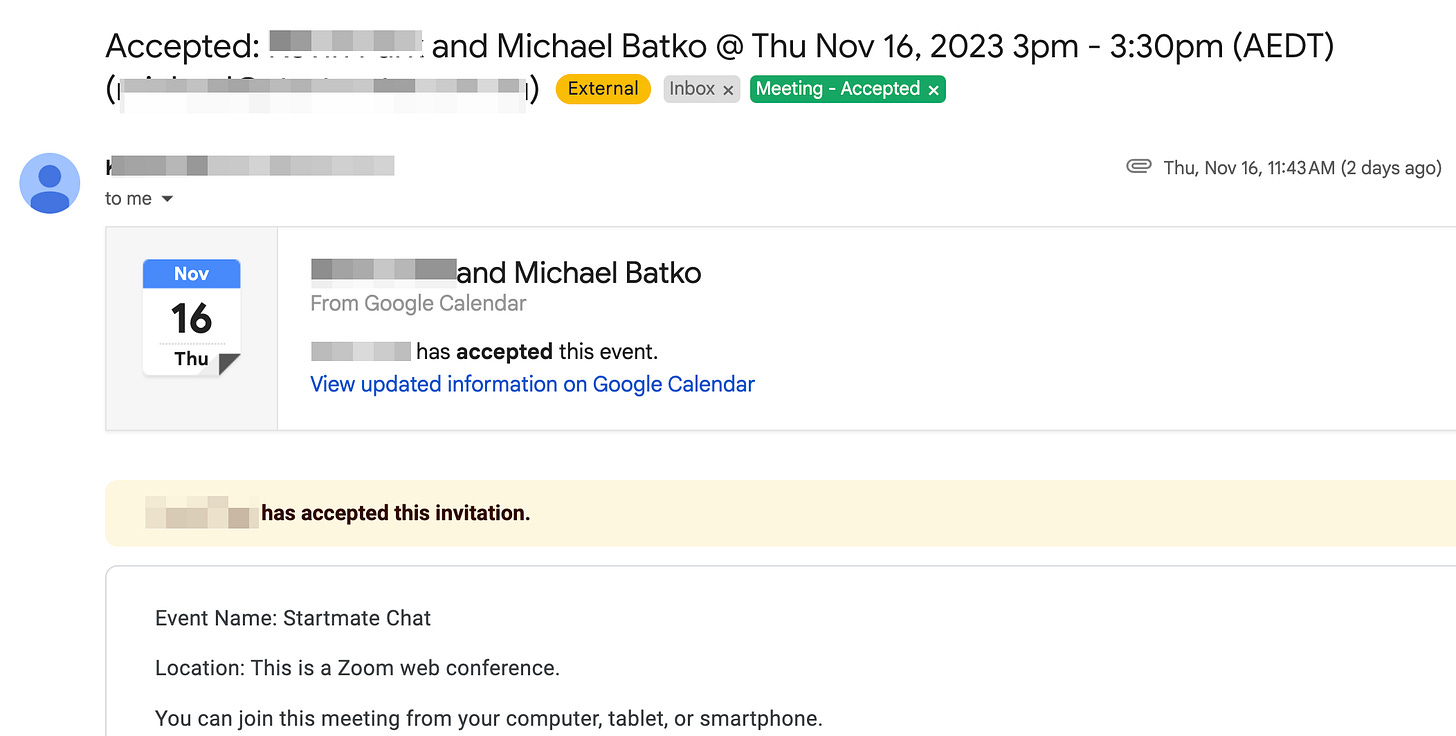
Task: Click the "has accepted this event" text
Action: [x=537, y=351]
